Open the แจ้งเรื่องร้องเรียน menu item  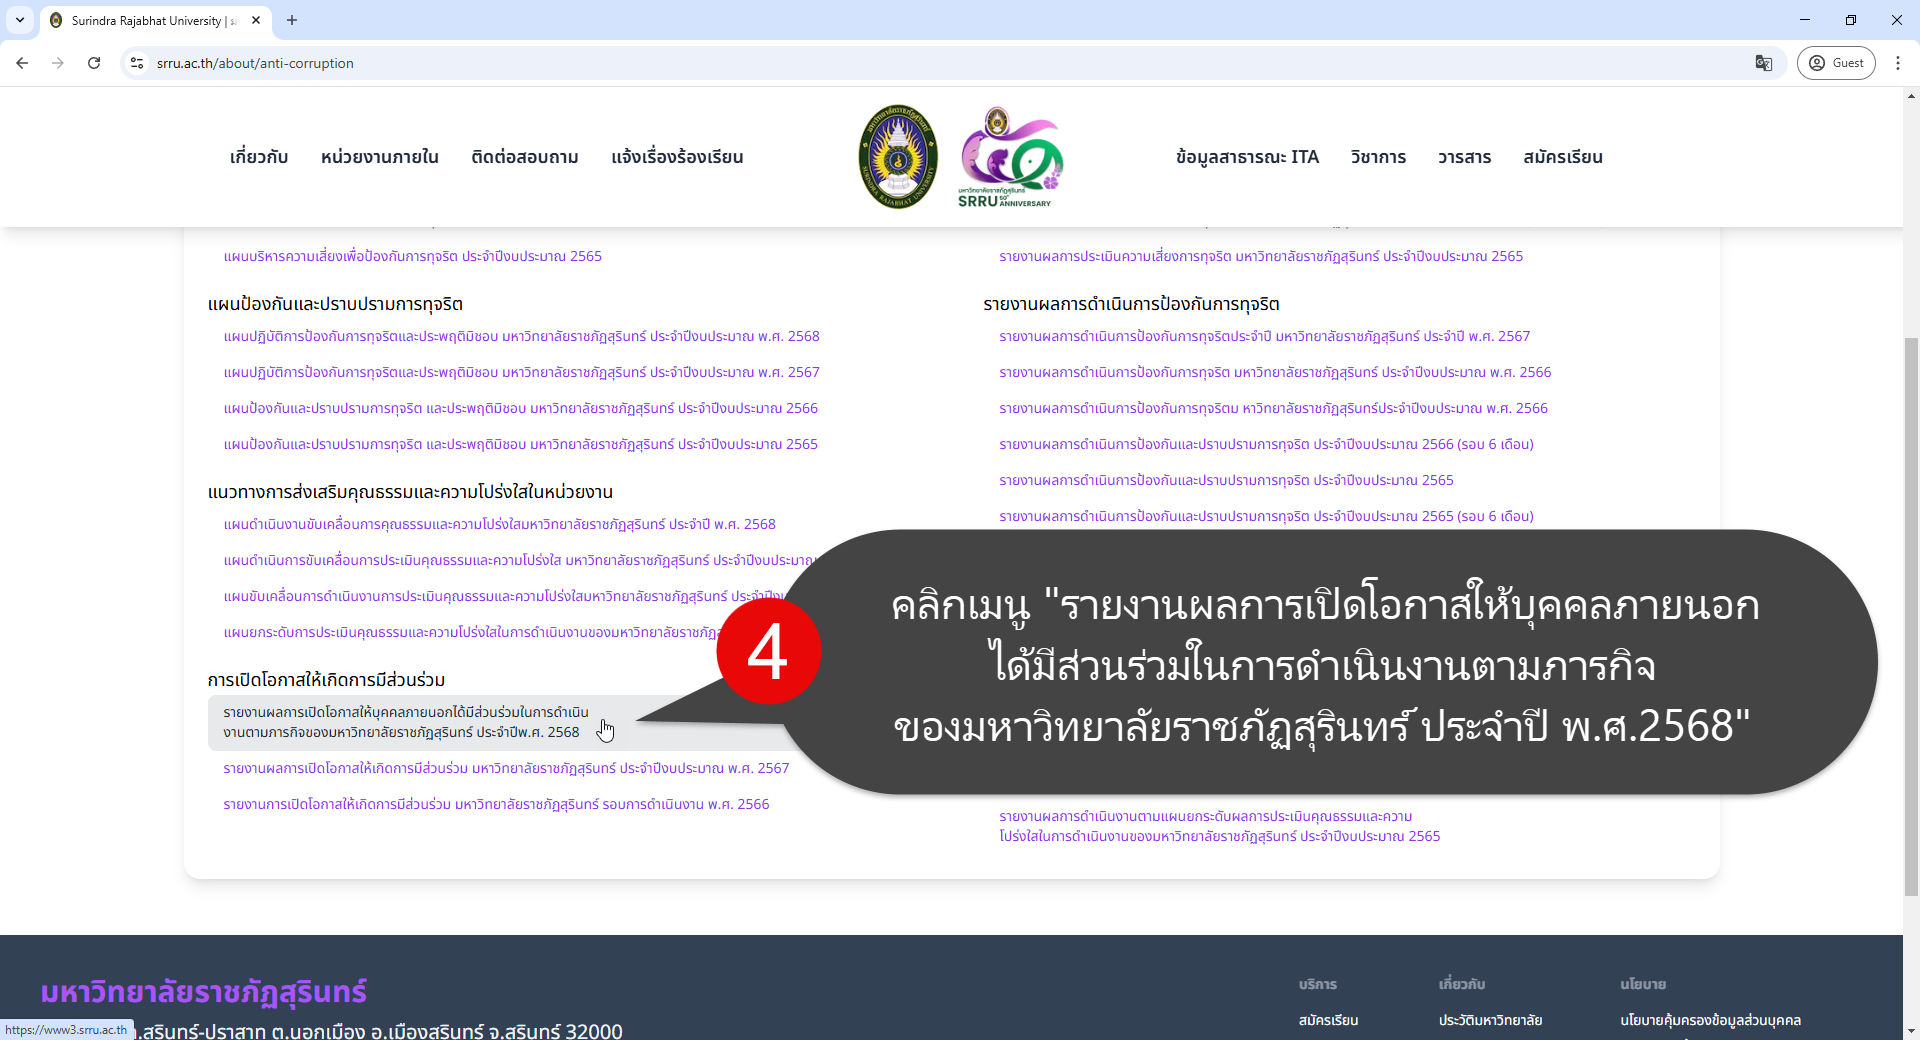point(677,157)
